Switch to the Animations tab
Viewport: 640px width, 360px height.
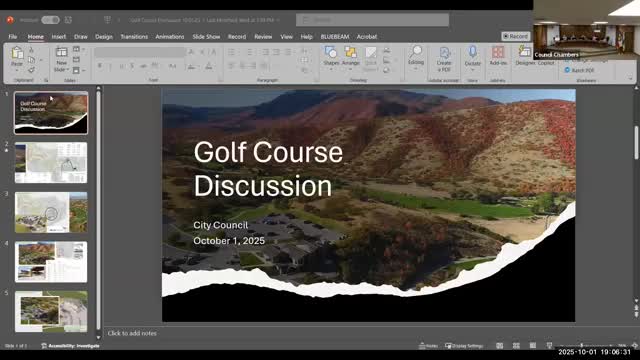[170, 37]
